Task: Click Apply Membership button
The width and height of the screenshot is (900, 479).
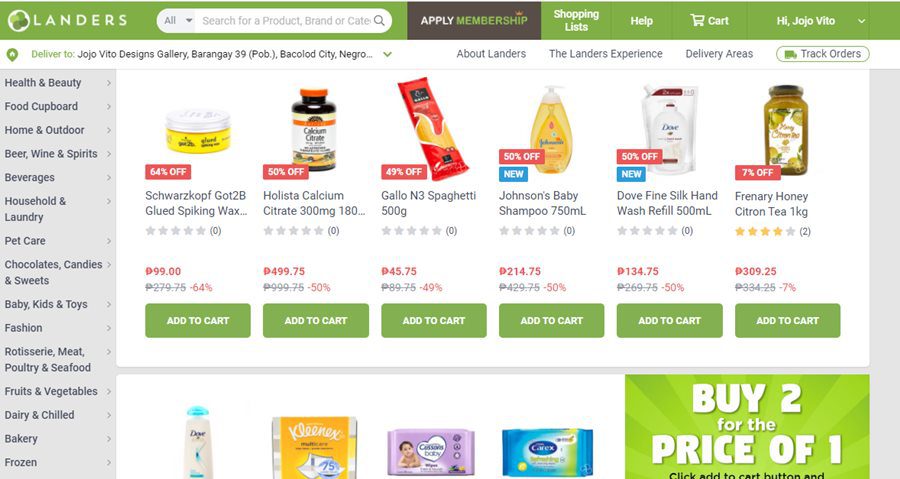Action: [x=474, y=21]
